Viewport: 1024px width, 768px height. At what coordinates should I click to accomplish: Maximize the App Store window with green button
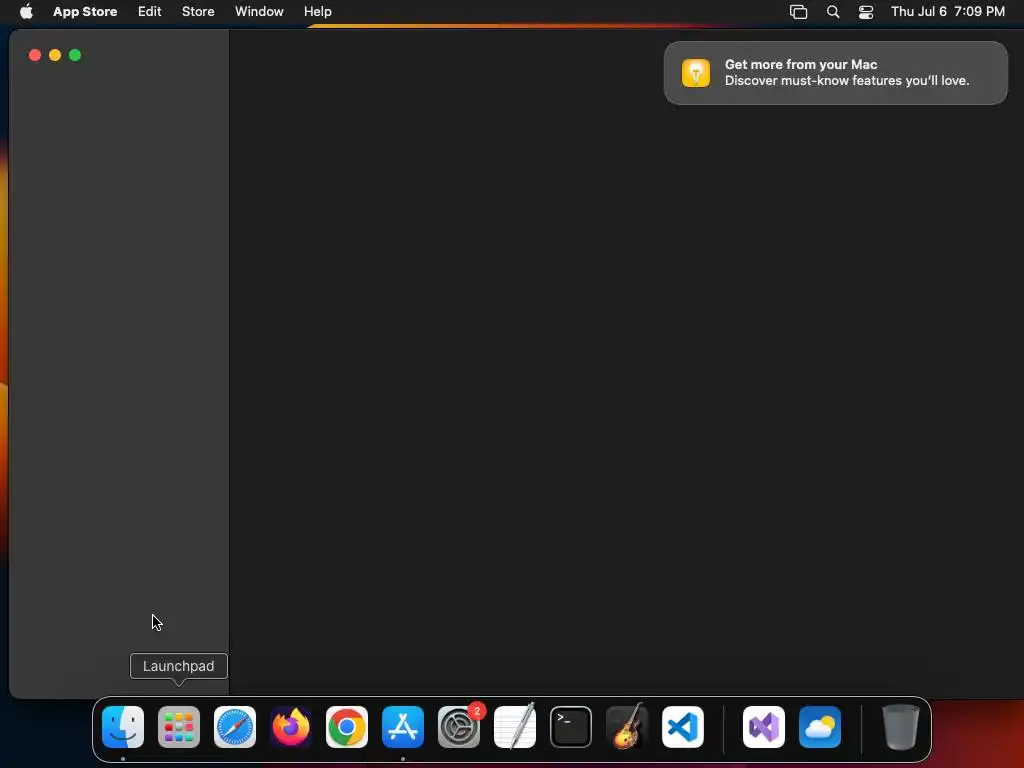(75, 56)
